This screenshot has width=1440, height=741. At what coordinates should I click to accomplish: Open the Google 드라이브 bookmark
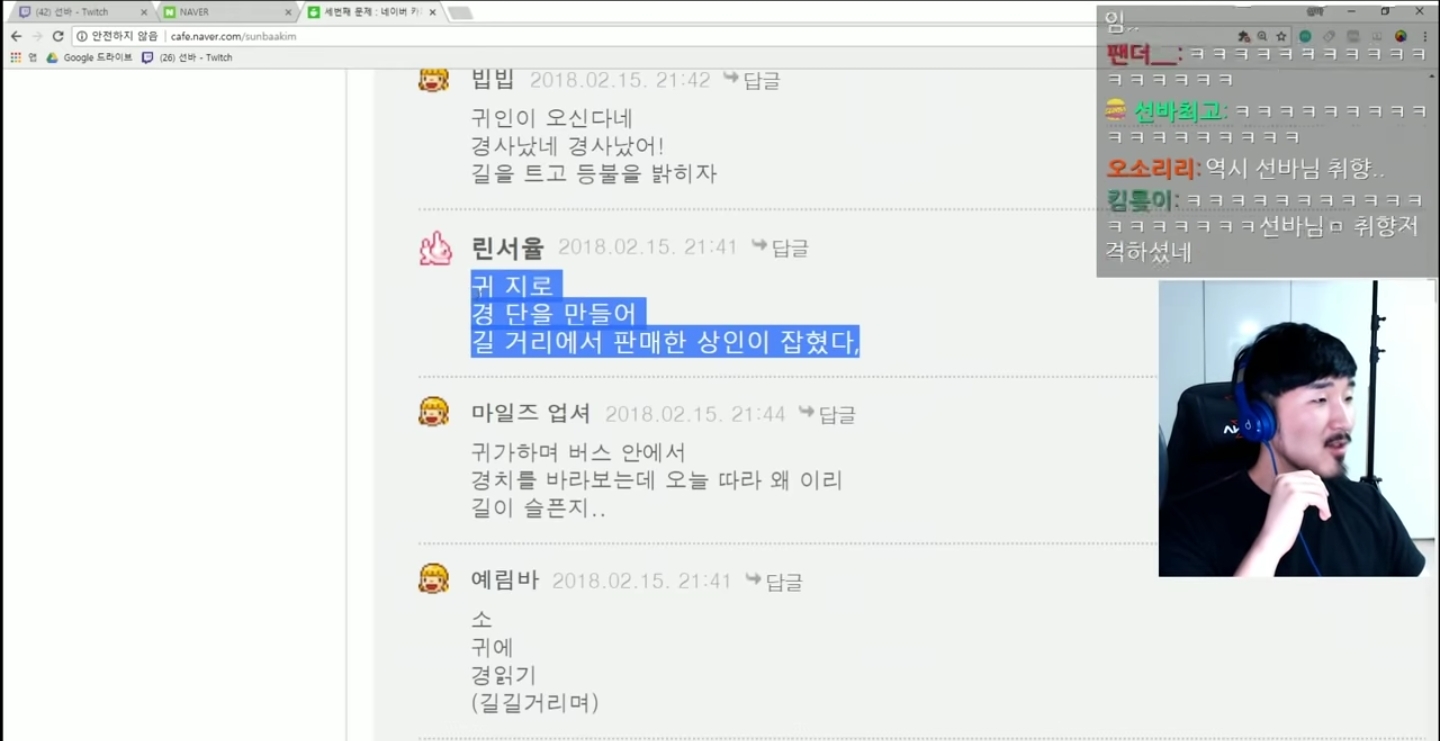(89, 58)
